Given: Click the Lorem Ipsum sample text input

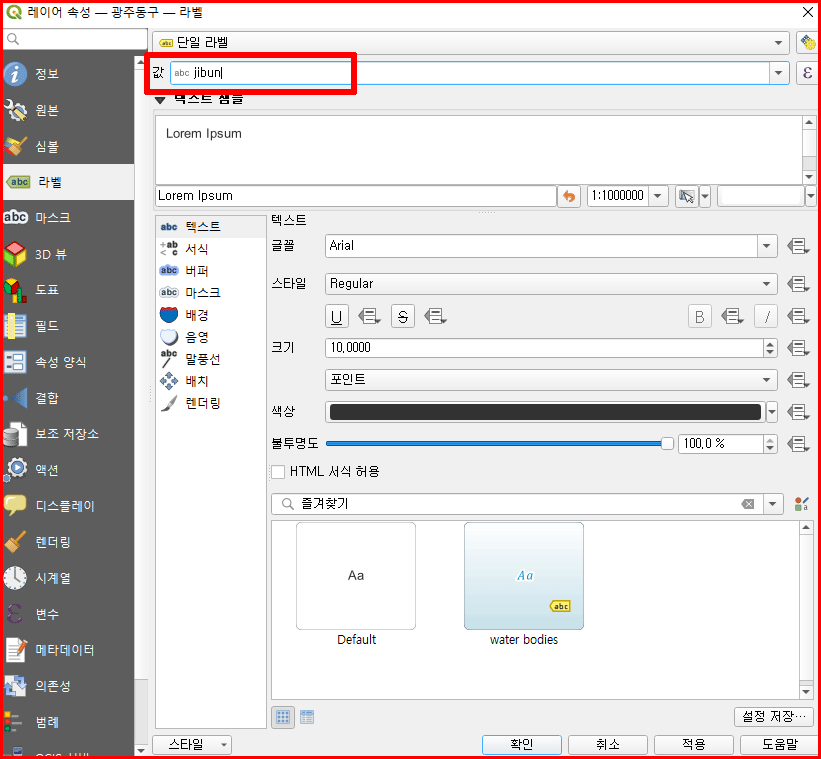Looking at the screenshot, I should click(356, 196).
